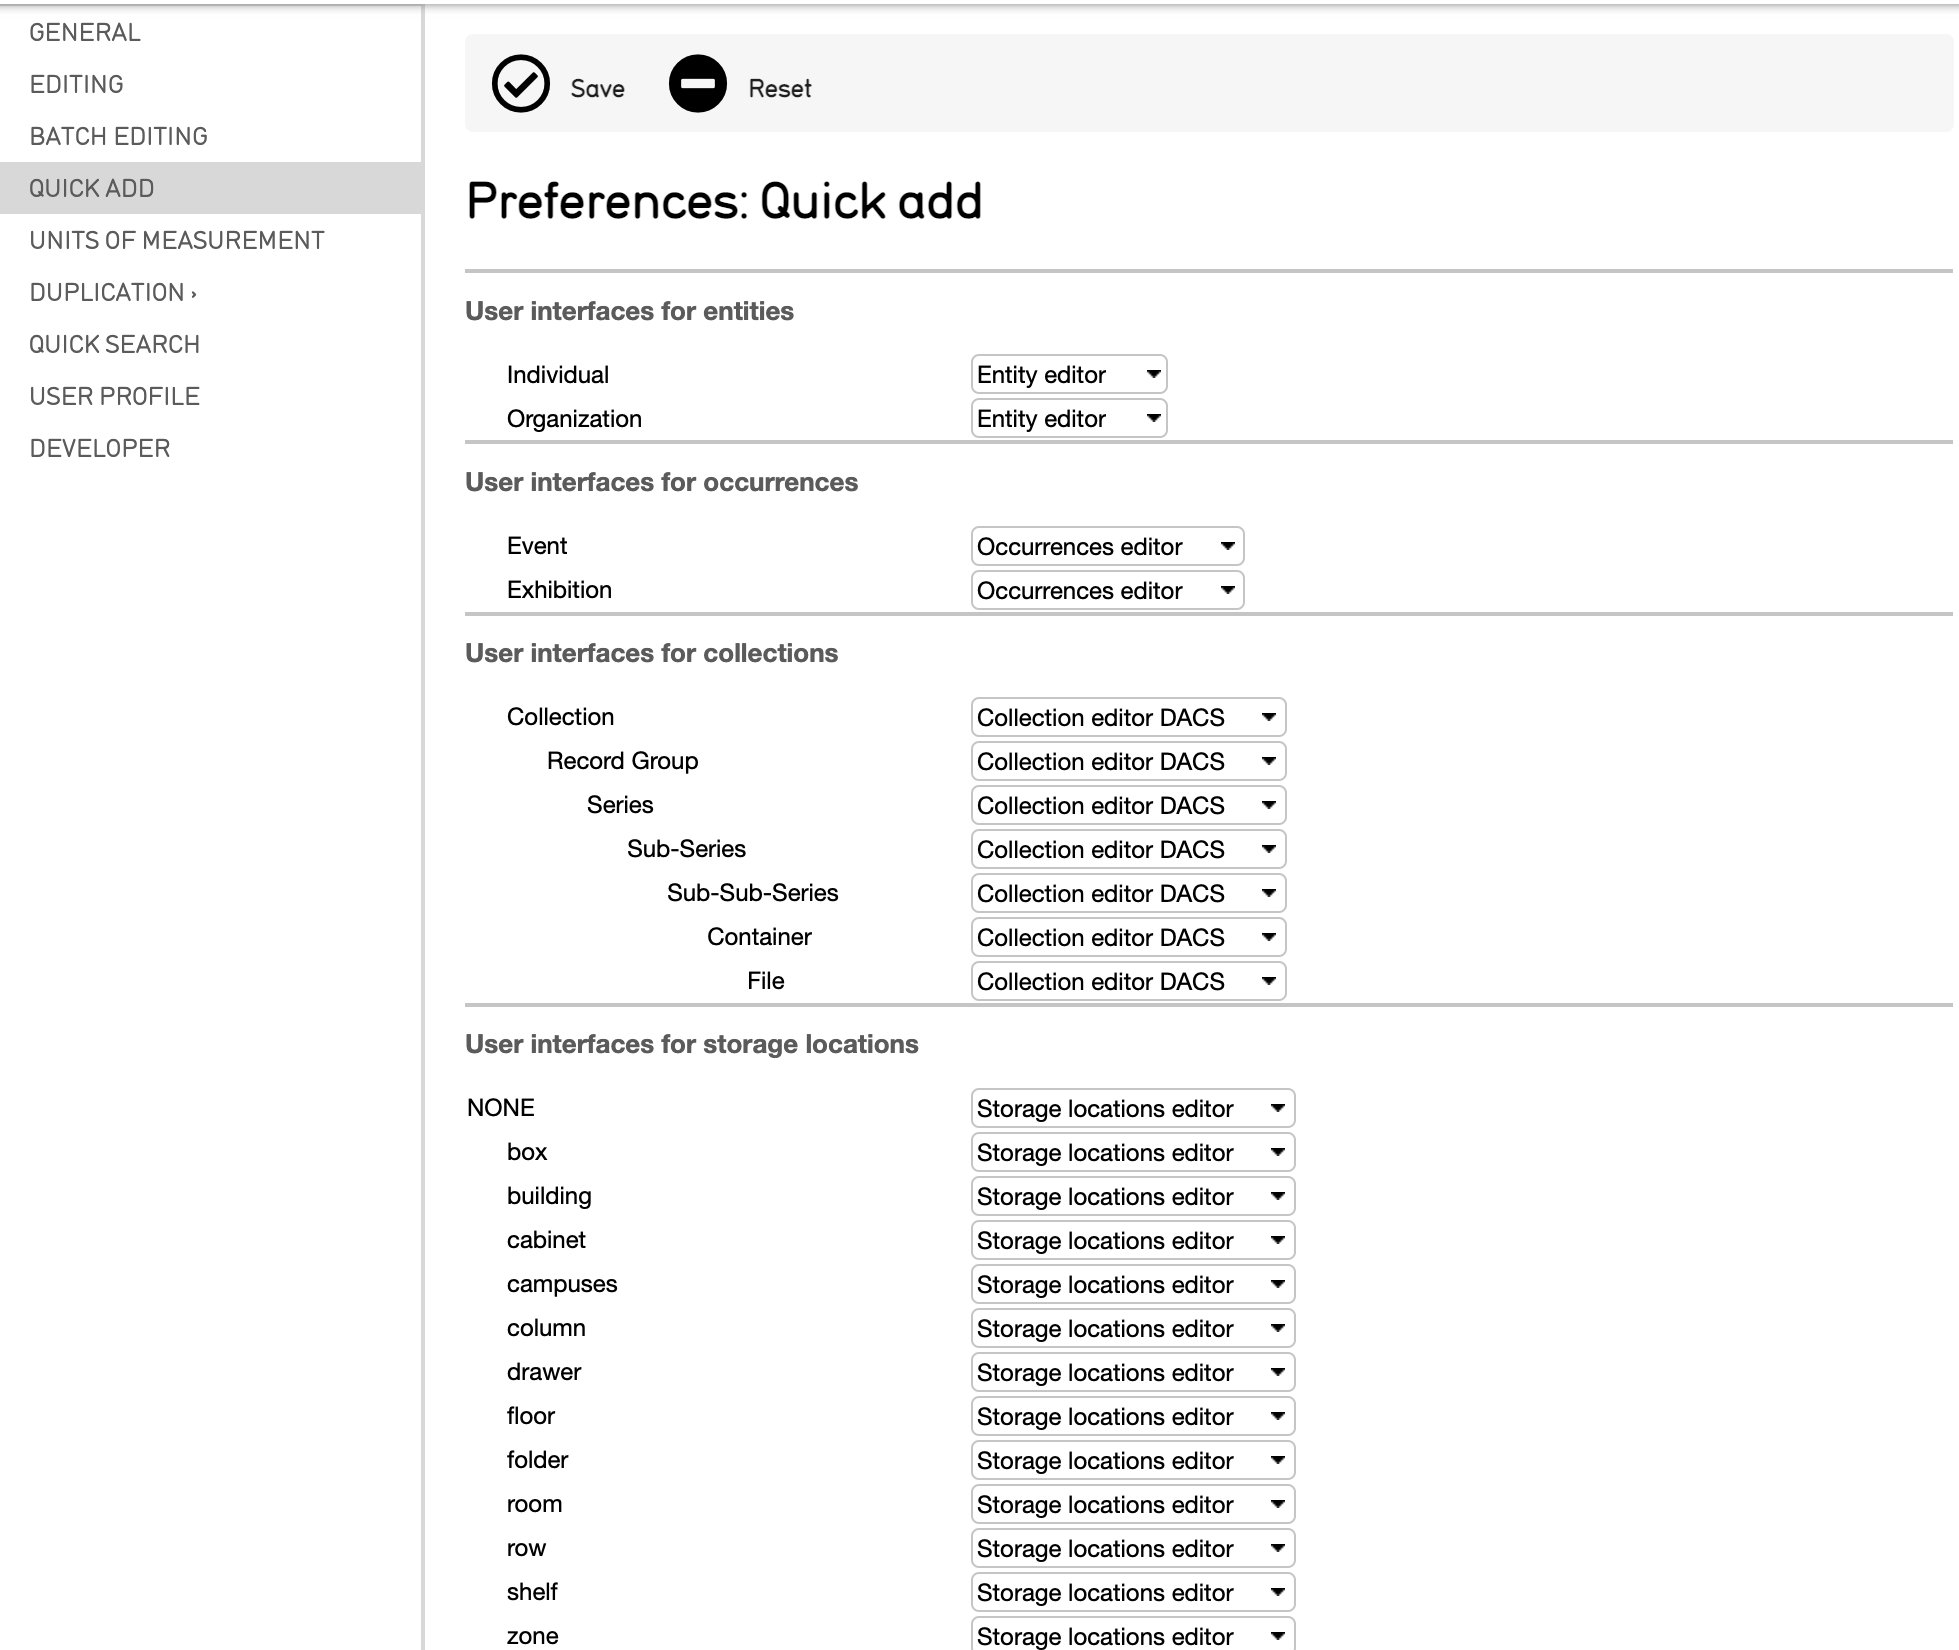This screenshot has width=1959, height=1650.
Task: Open the User Profile preferences
Action: (114, 397)
